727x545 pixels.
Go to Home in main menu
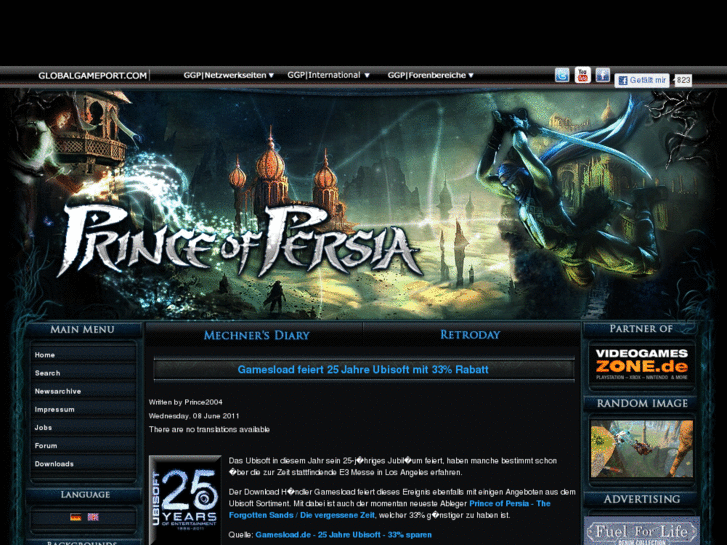point(83,355)
